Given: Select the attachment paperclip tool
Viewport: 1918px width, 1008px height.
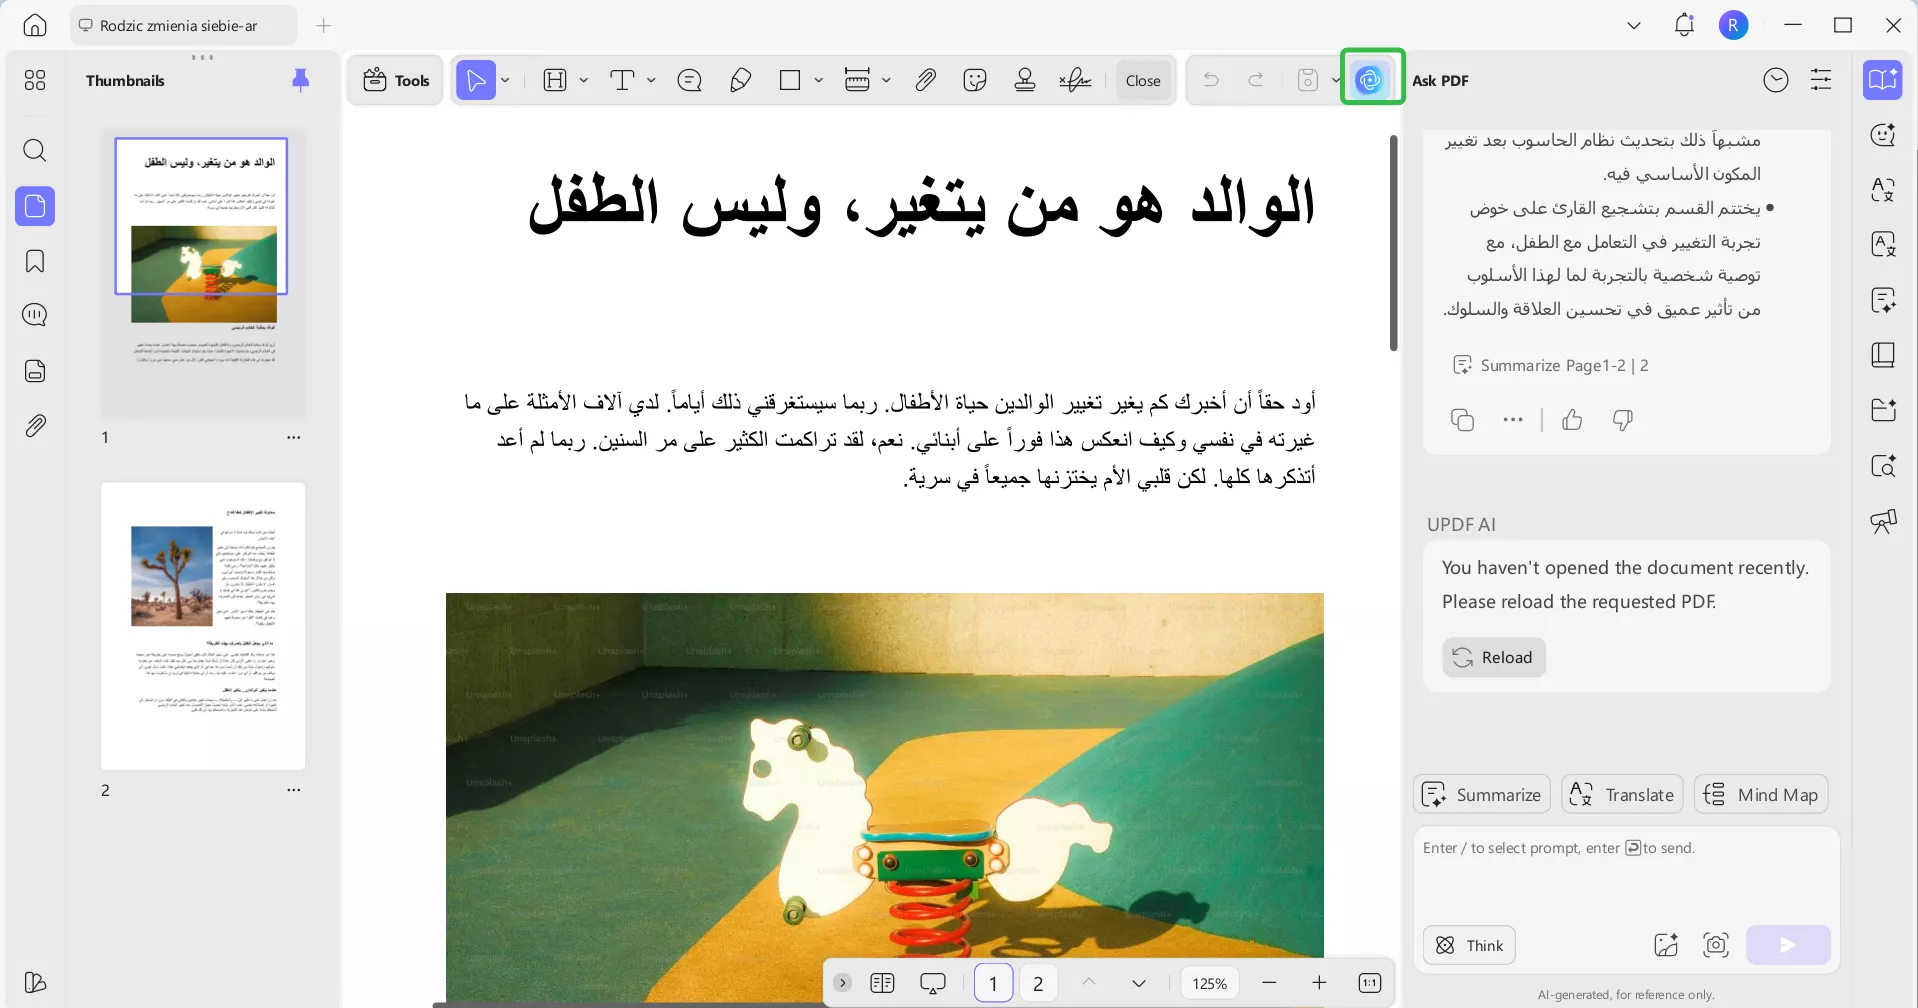Looking at the screenshot, I should pyautogui.click(x=925, y=80).
